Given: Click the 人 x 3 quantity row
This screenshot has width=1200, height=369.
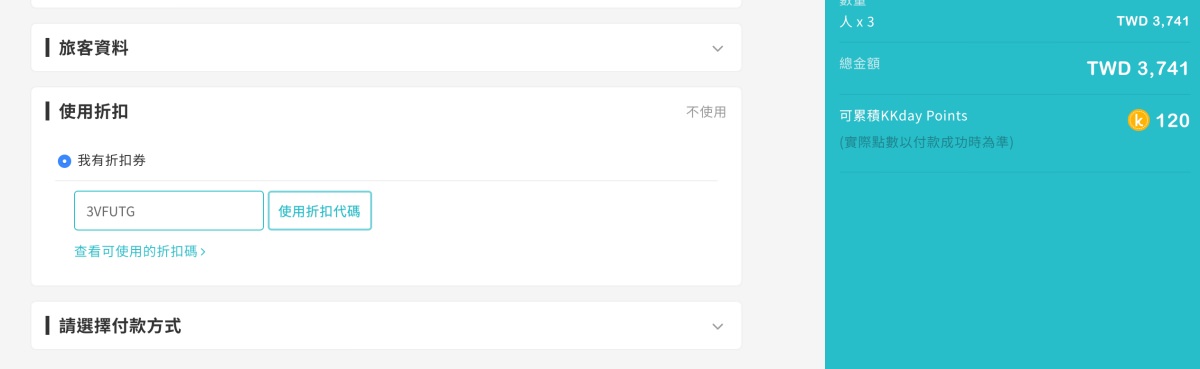Looking at the screenshot, I should click(x=1014, y=21).
